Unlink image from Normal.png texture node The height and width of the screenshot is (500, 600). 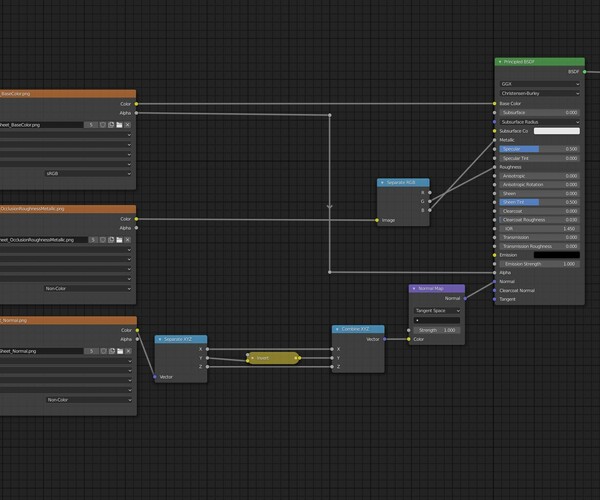pyautogui.click(x=128, y=351)
